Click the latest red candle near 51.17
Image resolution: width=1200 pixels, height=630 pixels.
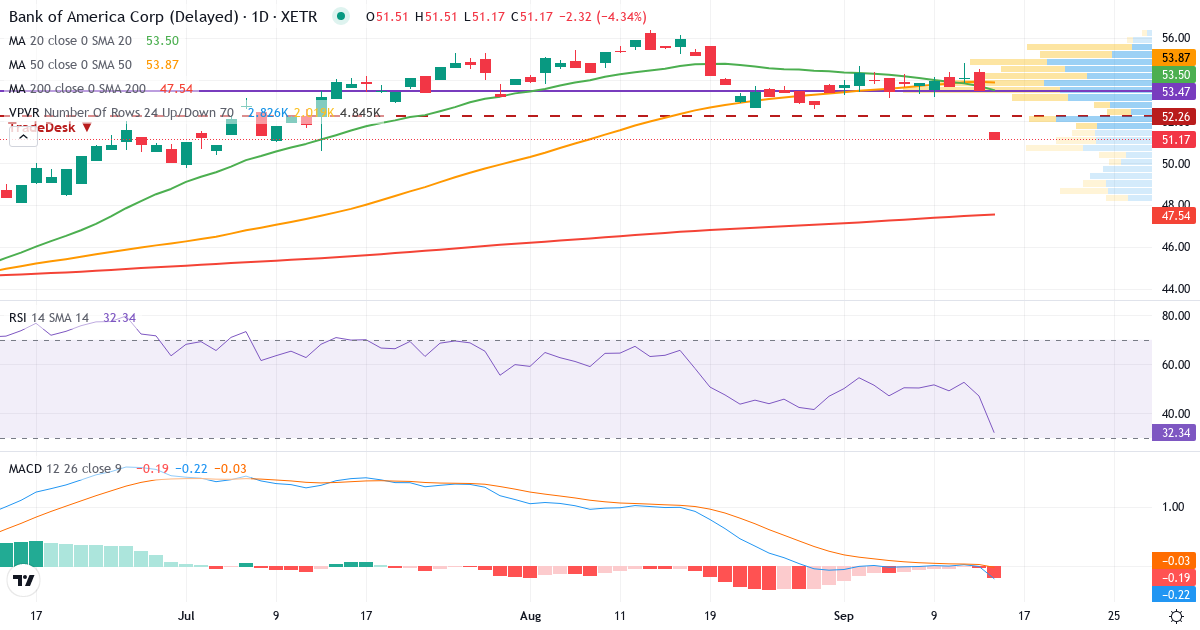click(x=995, y=136)
